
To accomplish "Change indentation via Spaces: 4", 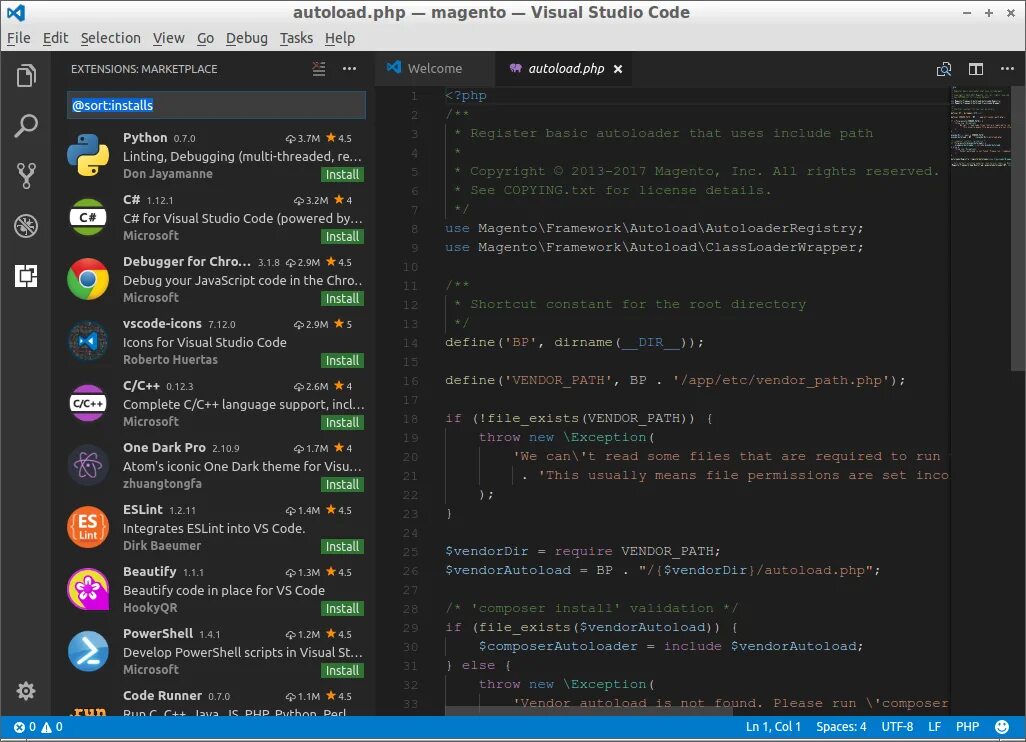I will [841, 726].
